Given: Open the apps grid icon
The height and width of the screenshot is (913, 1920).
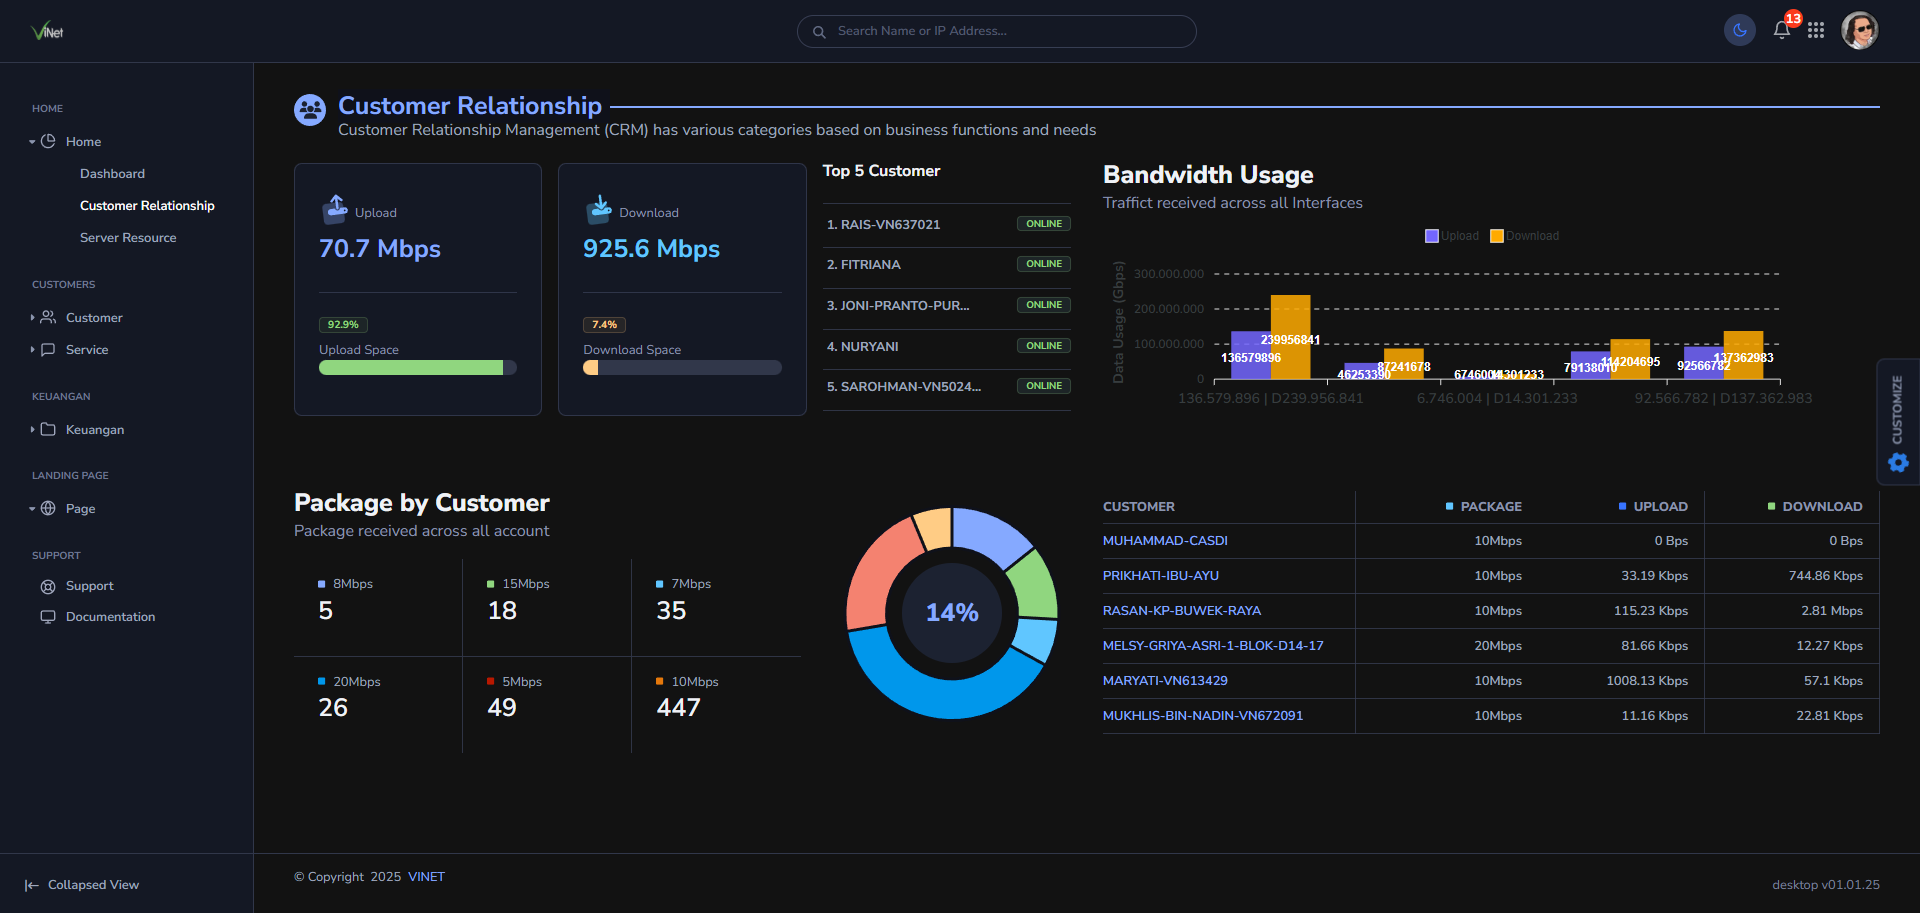Looking at the screenshot, I should click(1817, 30).
